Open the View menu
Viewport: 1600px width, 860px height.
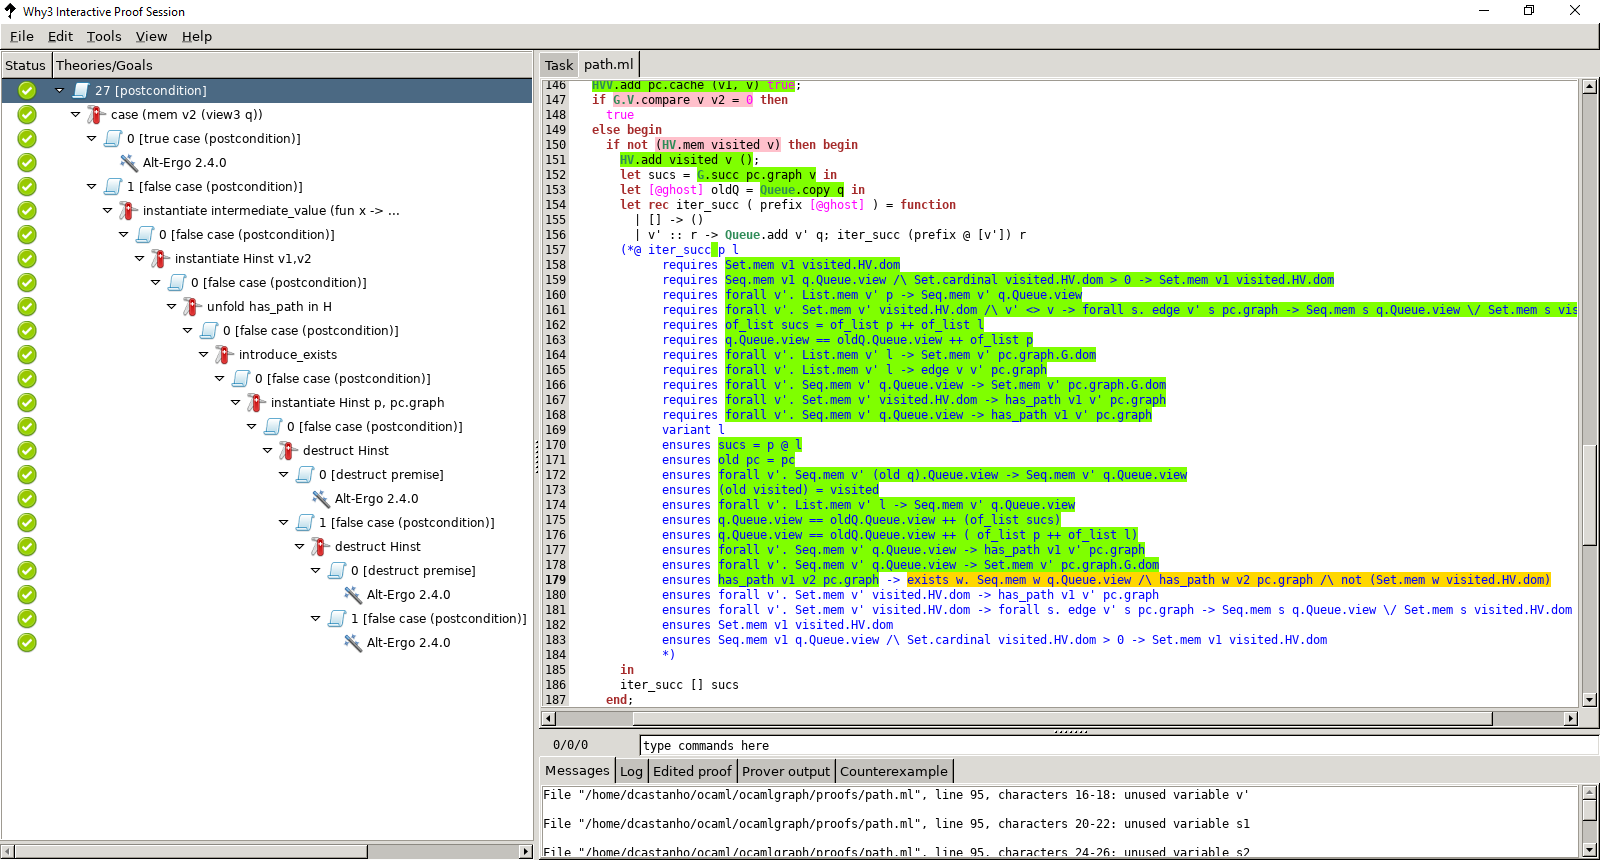(x=151, y=36)
